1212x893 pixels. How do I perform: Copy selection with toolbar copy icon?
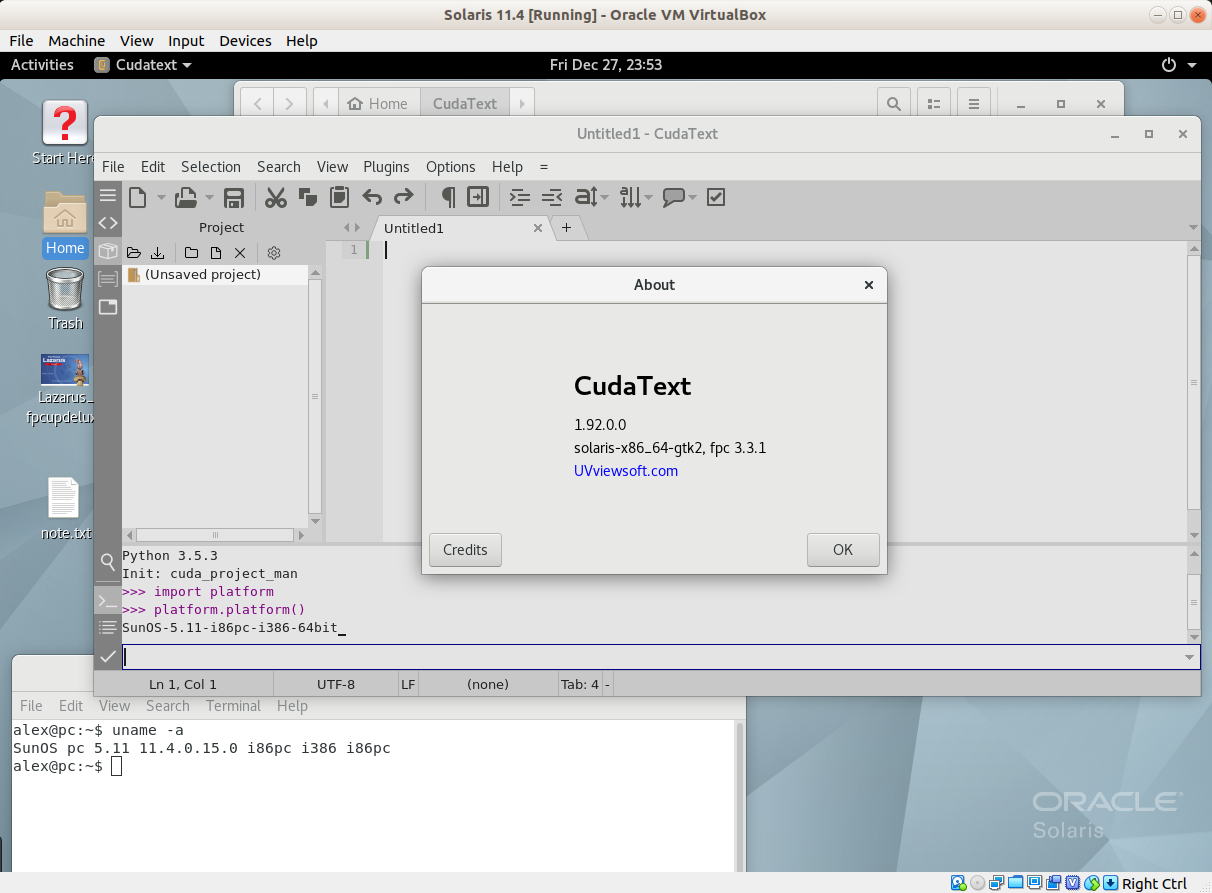(307, 197)
